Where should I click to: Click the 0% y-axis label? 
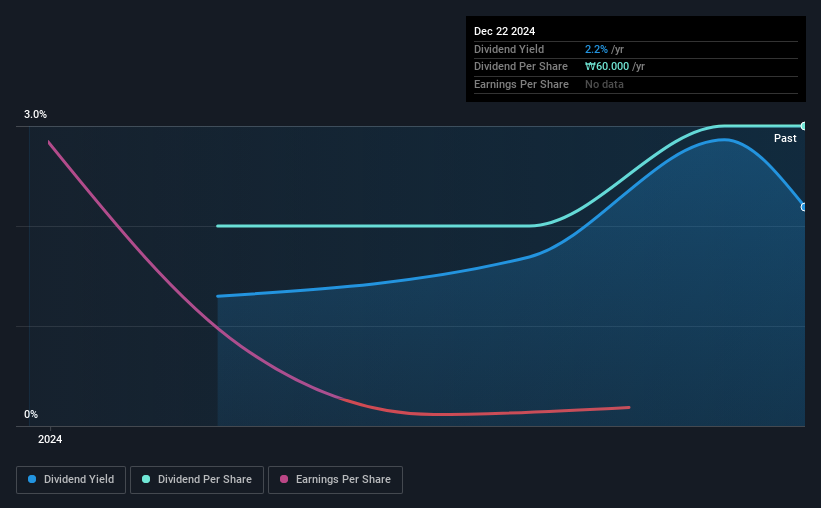(x=31, y=415)
